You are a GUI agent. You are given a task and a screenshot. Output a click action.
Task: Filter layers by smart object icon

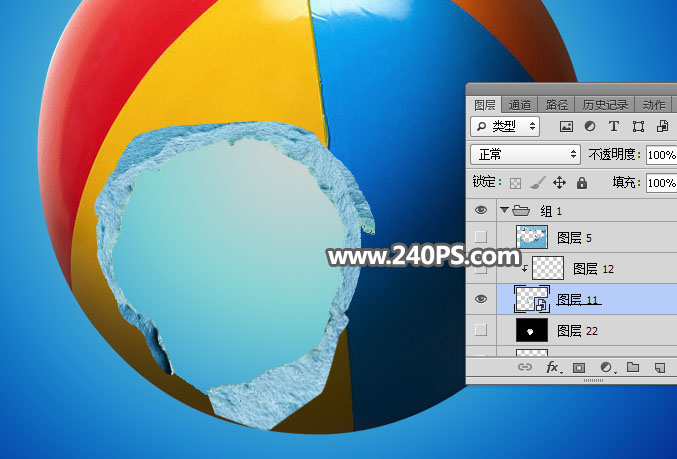[x=662, y=126]
